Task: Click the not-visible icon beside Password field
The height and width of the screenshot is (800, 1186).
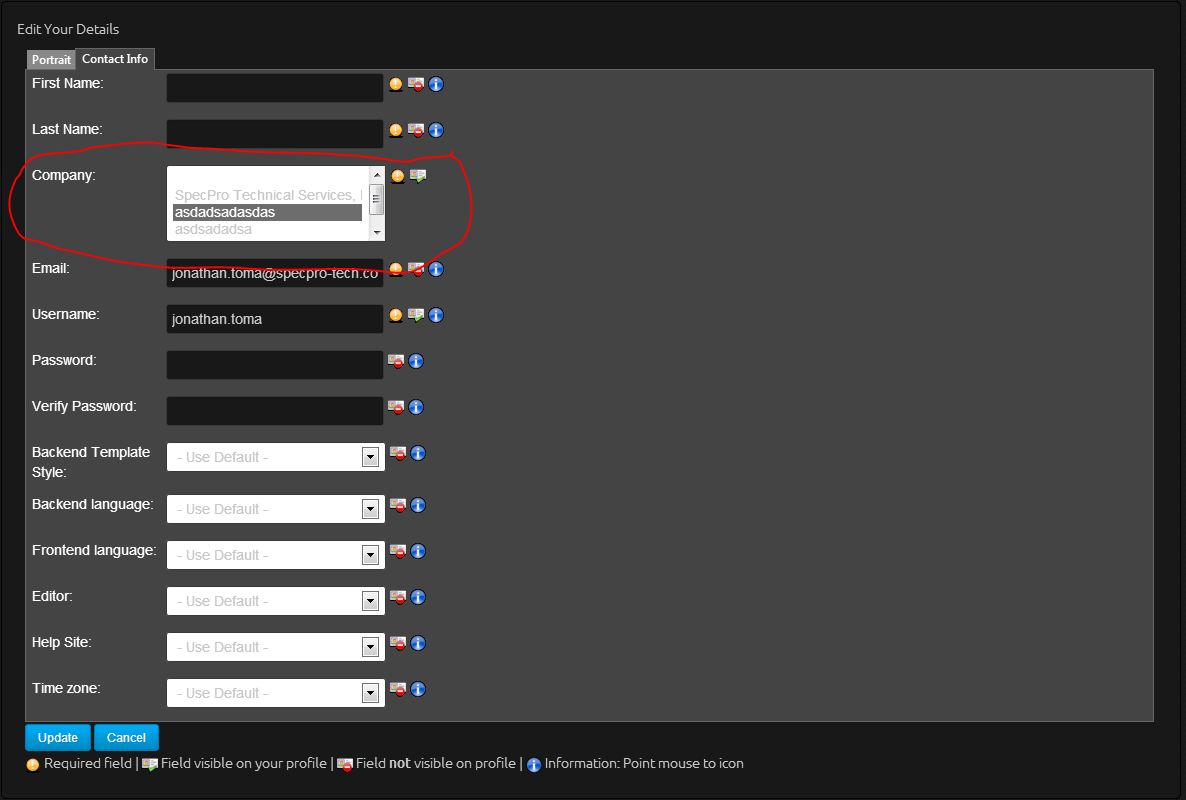Action: pos(396,361)
